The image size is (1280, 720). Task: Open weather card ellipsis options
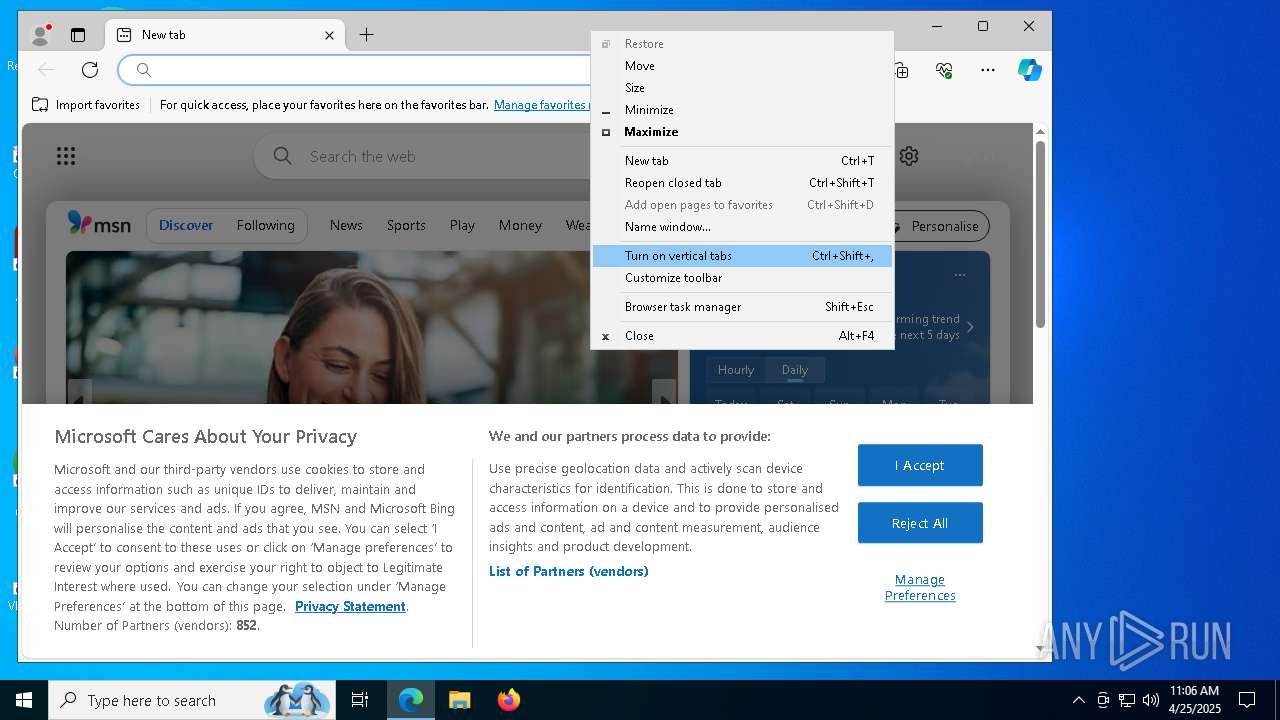960,275
